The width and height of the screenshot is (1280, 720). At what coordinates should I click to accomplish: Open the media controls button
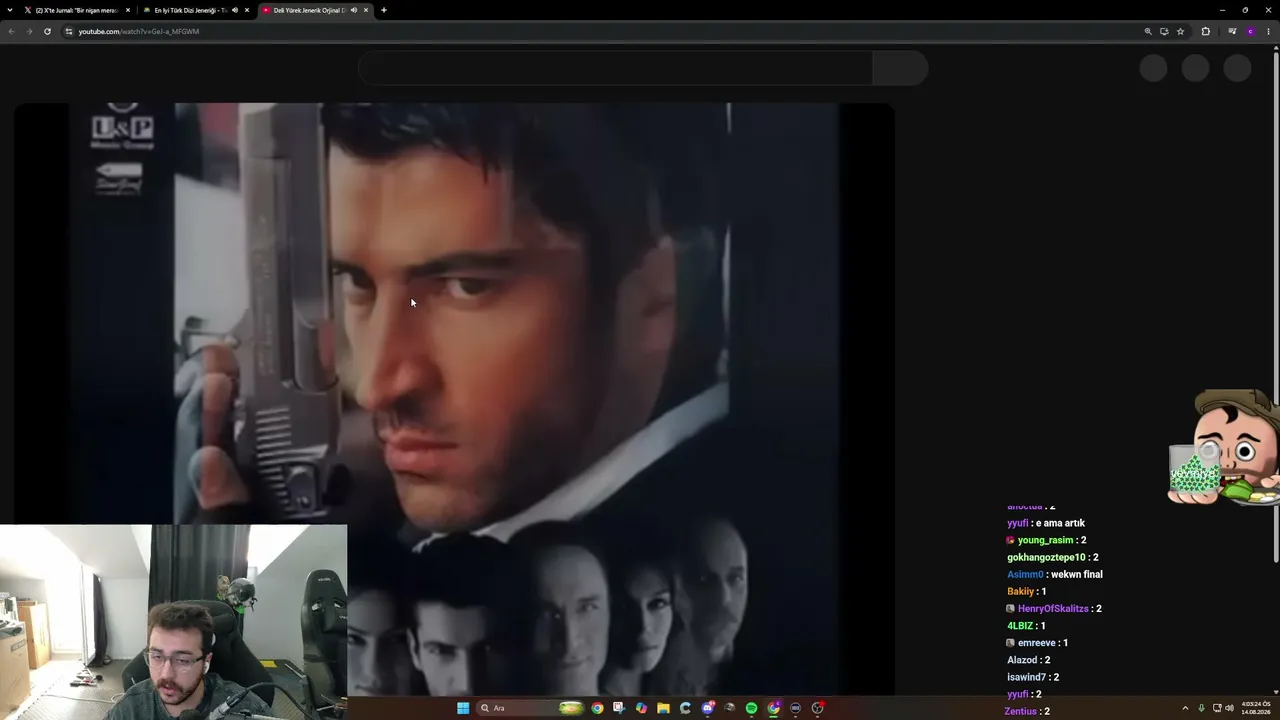click(1232, 31)
